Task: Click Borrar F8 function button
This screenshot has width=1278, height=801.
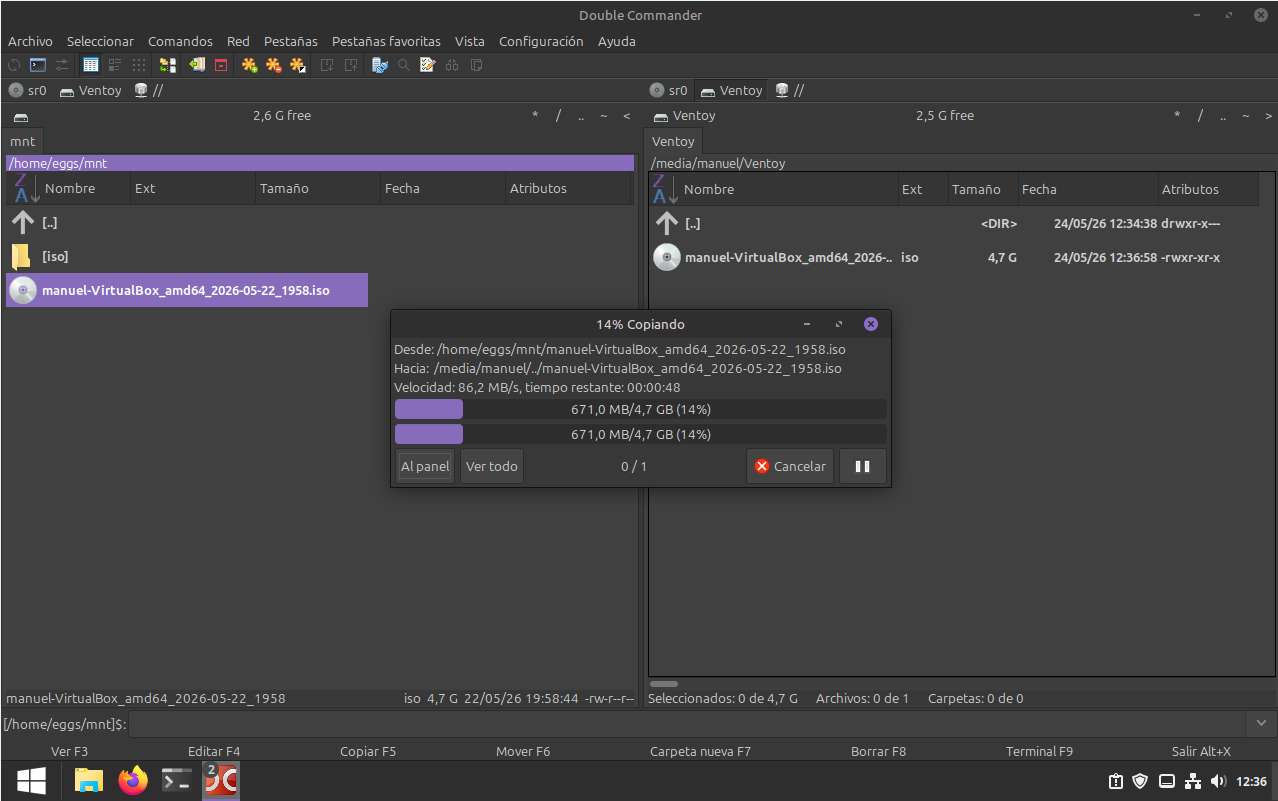Action: 879,751
